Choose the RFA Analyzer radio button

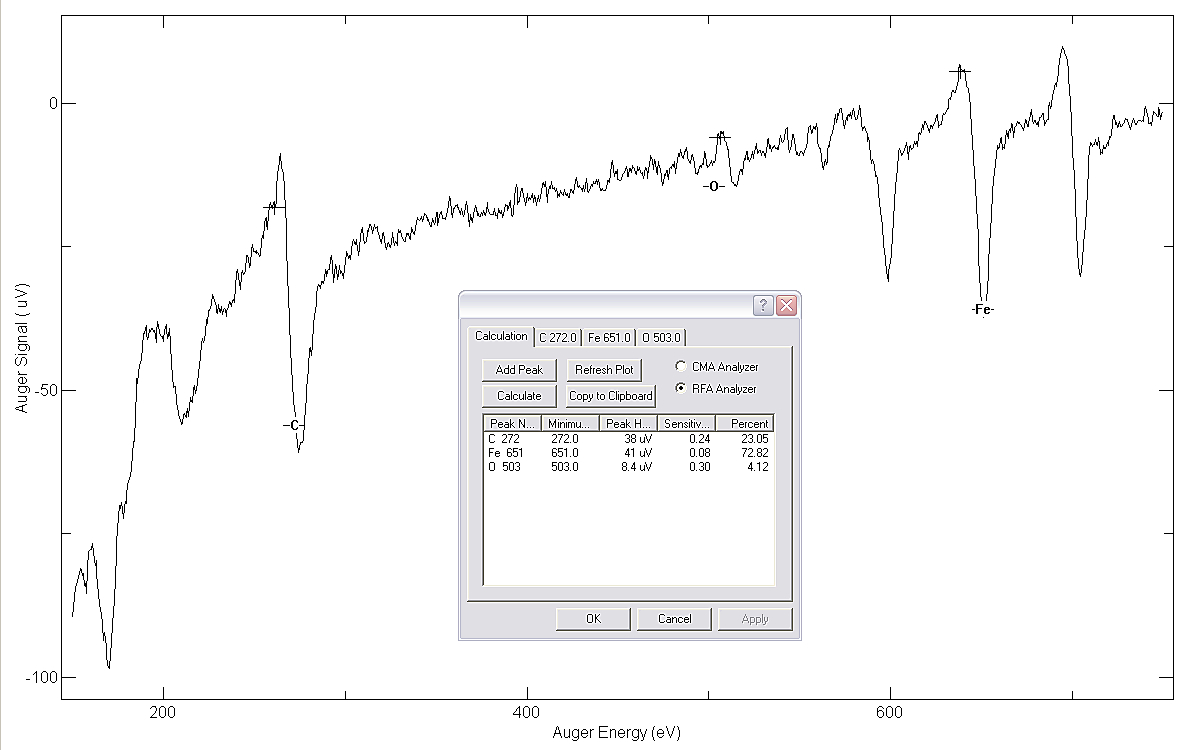pyautogui.click(x=681, y=389)
